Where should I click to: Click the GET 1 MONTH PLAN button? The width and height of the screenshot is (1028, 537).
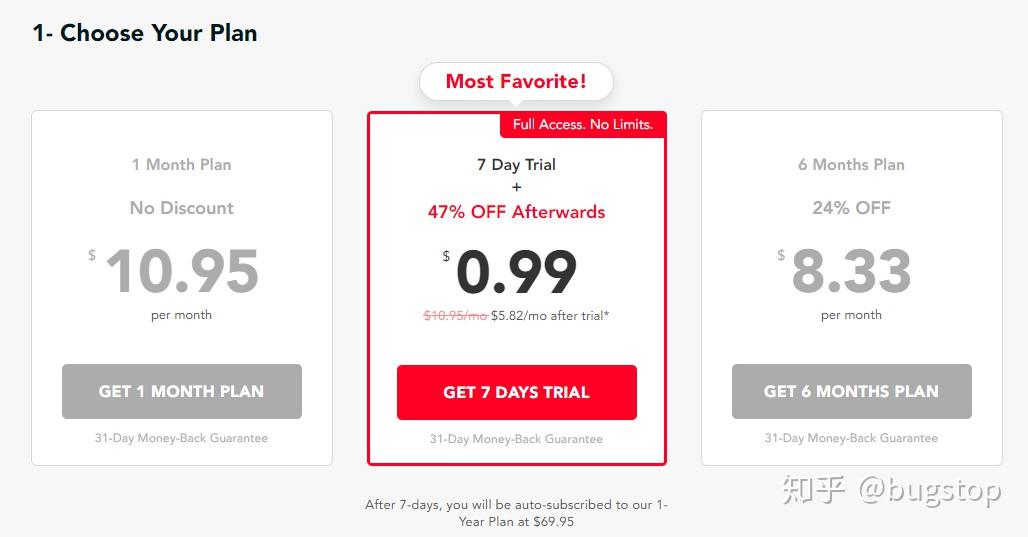click(x=181, y=391)
